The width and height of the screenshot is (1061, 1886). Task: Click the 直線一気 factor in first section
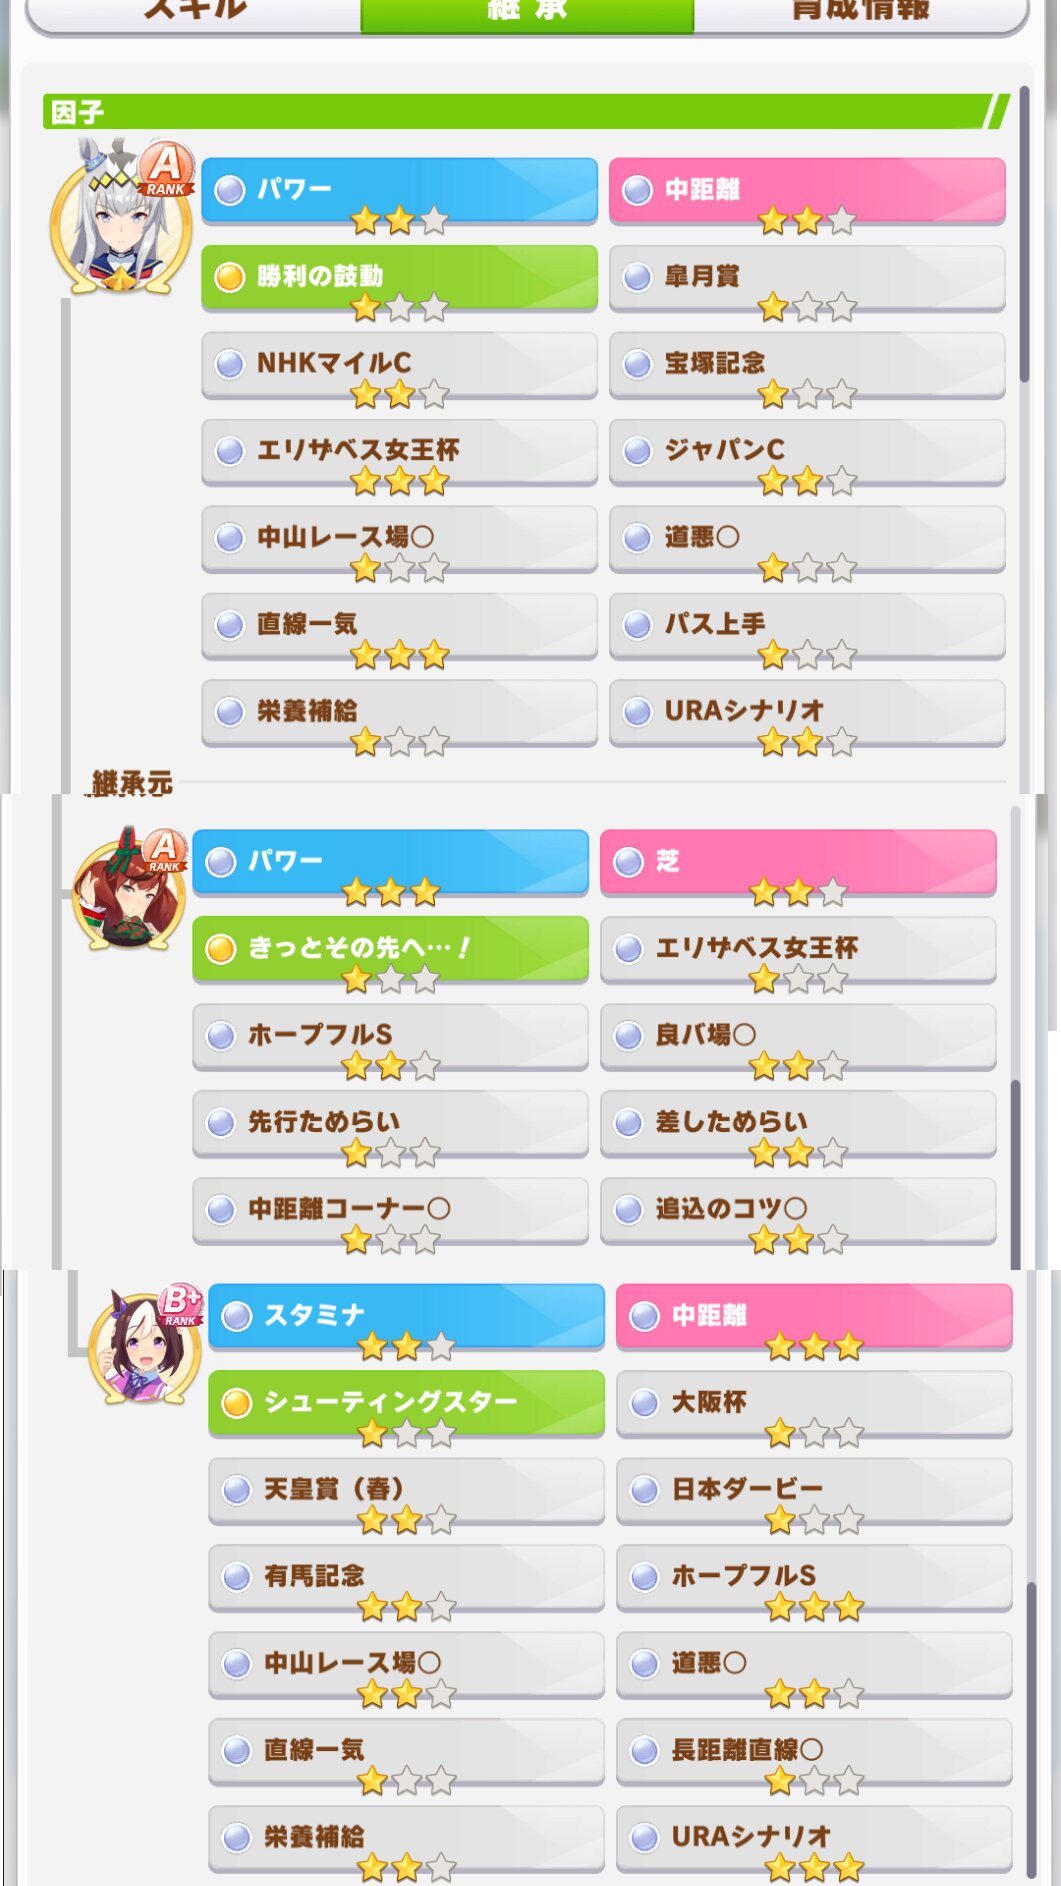399,624
